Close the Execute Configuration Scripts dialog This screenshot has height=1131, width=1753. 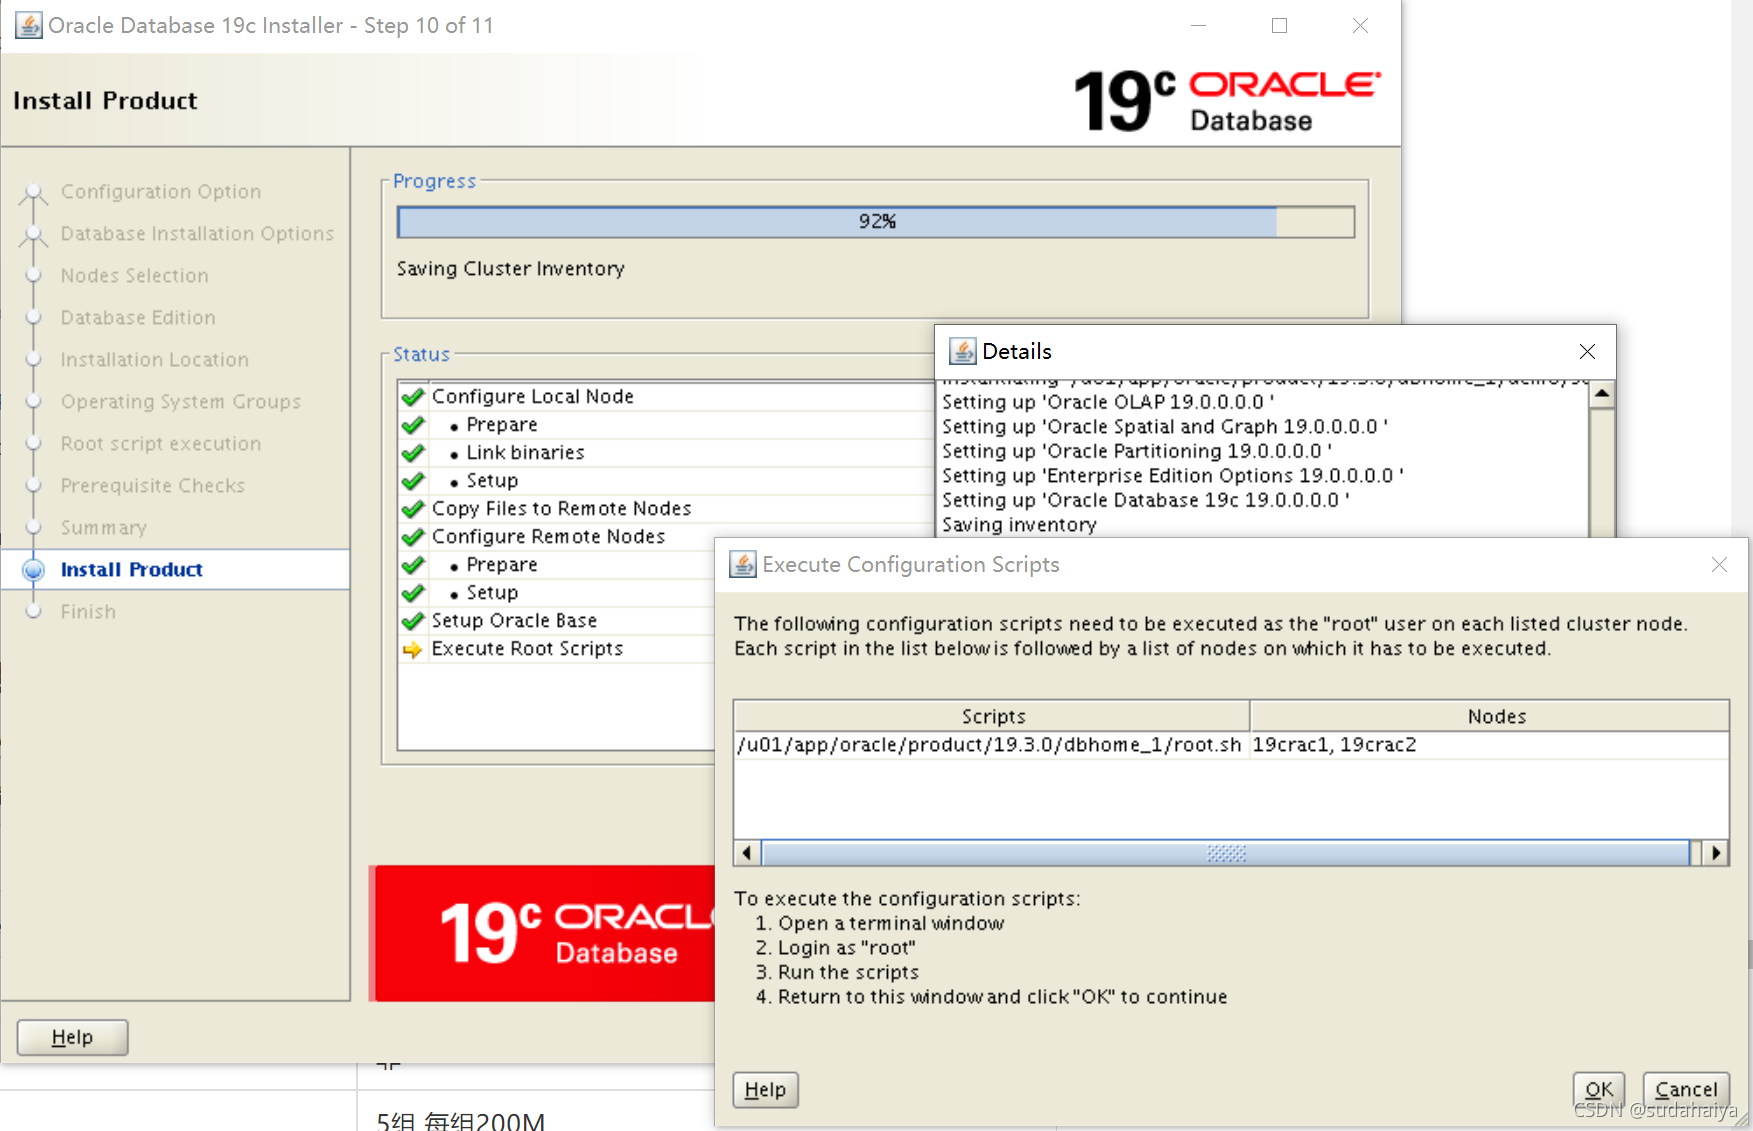tap(1719, 565)
